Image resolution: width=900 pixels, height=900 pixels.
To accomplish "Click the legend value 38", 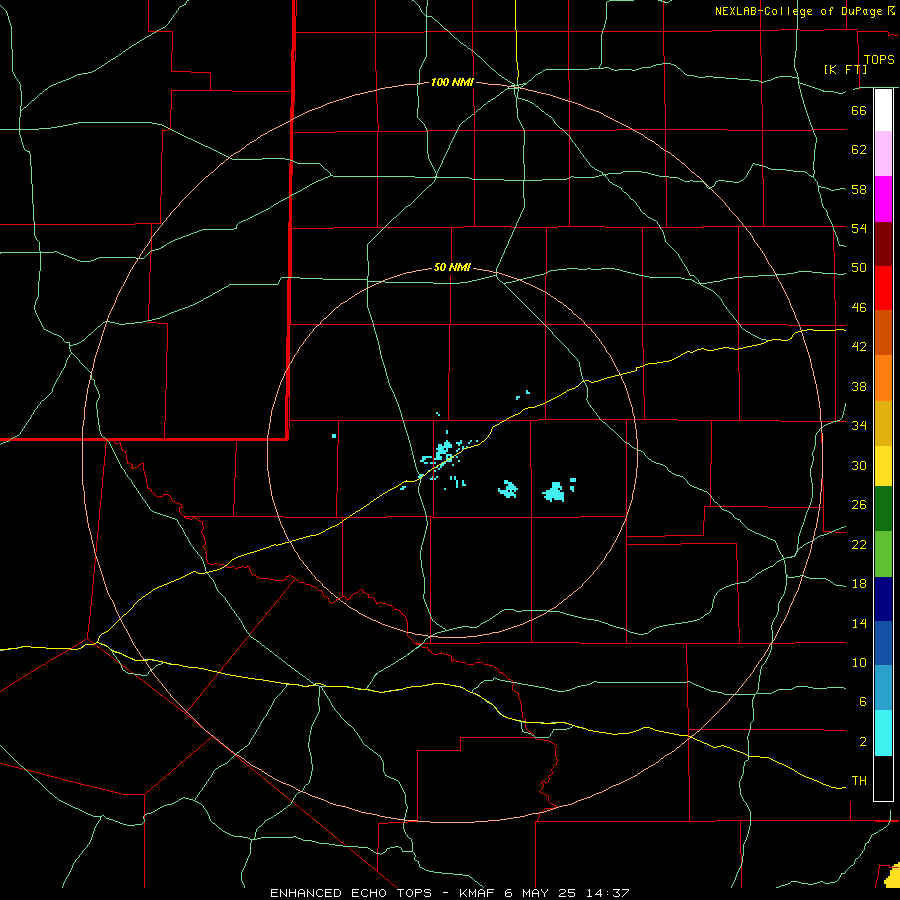I will click(859, 386).
